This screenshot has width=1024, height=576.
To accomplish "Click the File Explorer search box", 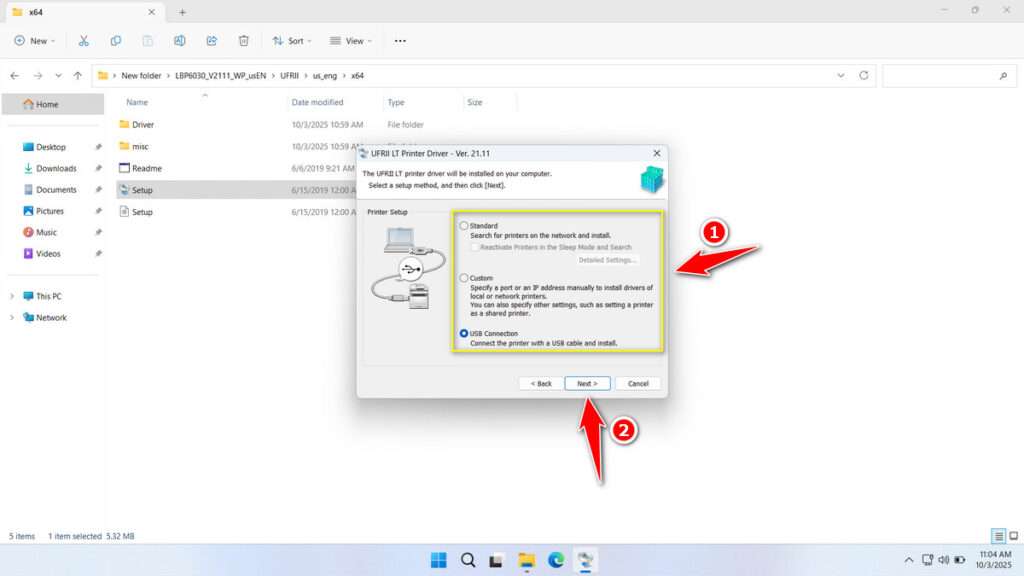I will pos(946,76).
